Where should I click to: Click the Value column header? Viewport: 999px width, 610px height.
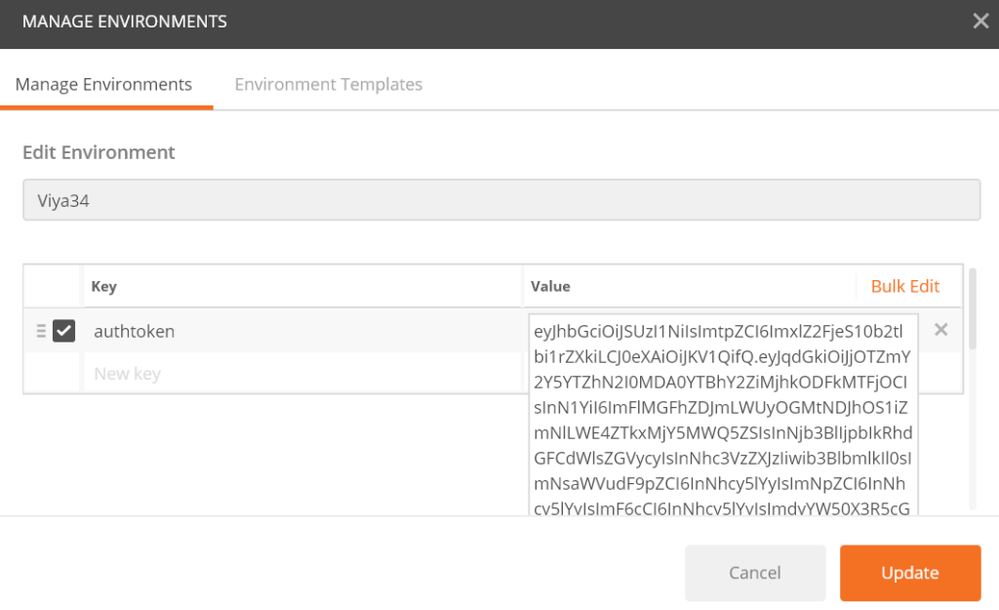(551, 287)
